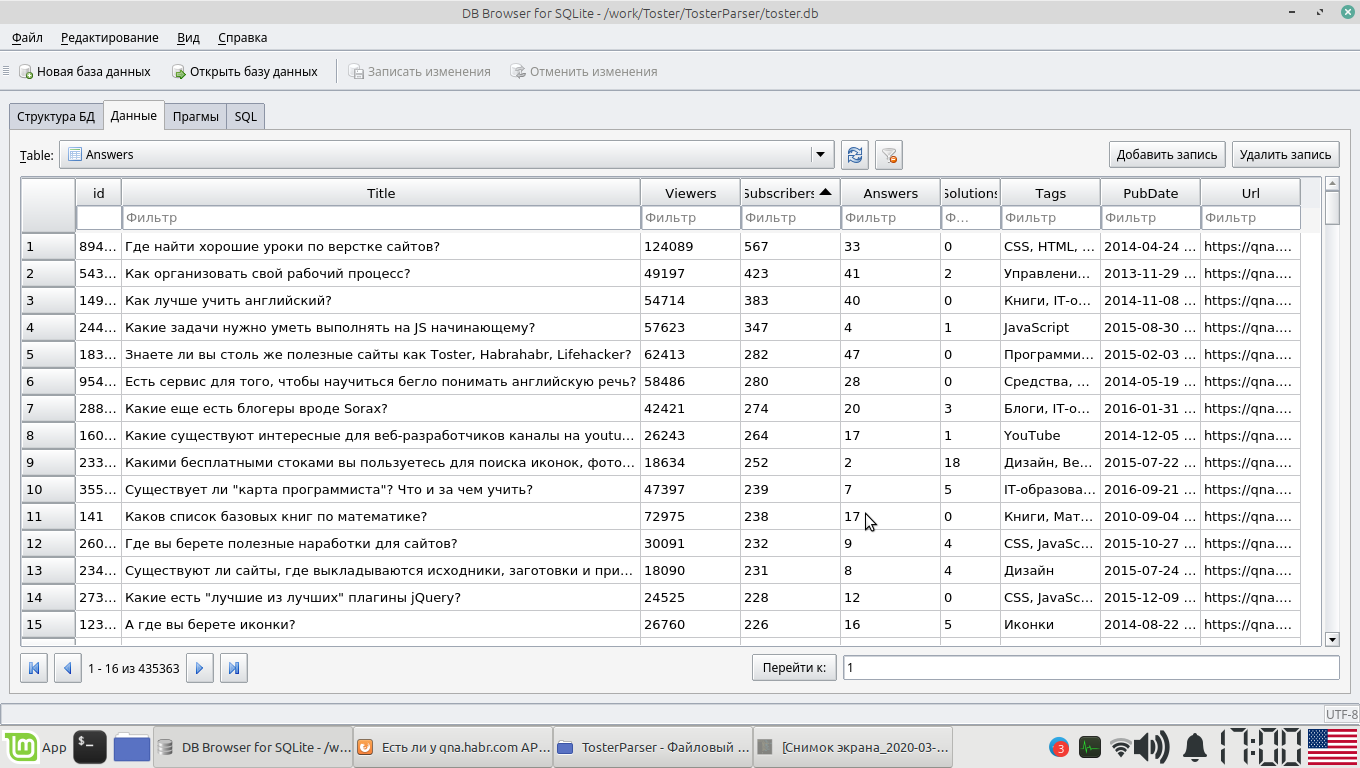
Task: Click Tags cell 'YouTube'
Action: (x=1051, y=436)
